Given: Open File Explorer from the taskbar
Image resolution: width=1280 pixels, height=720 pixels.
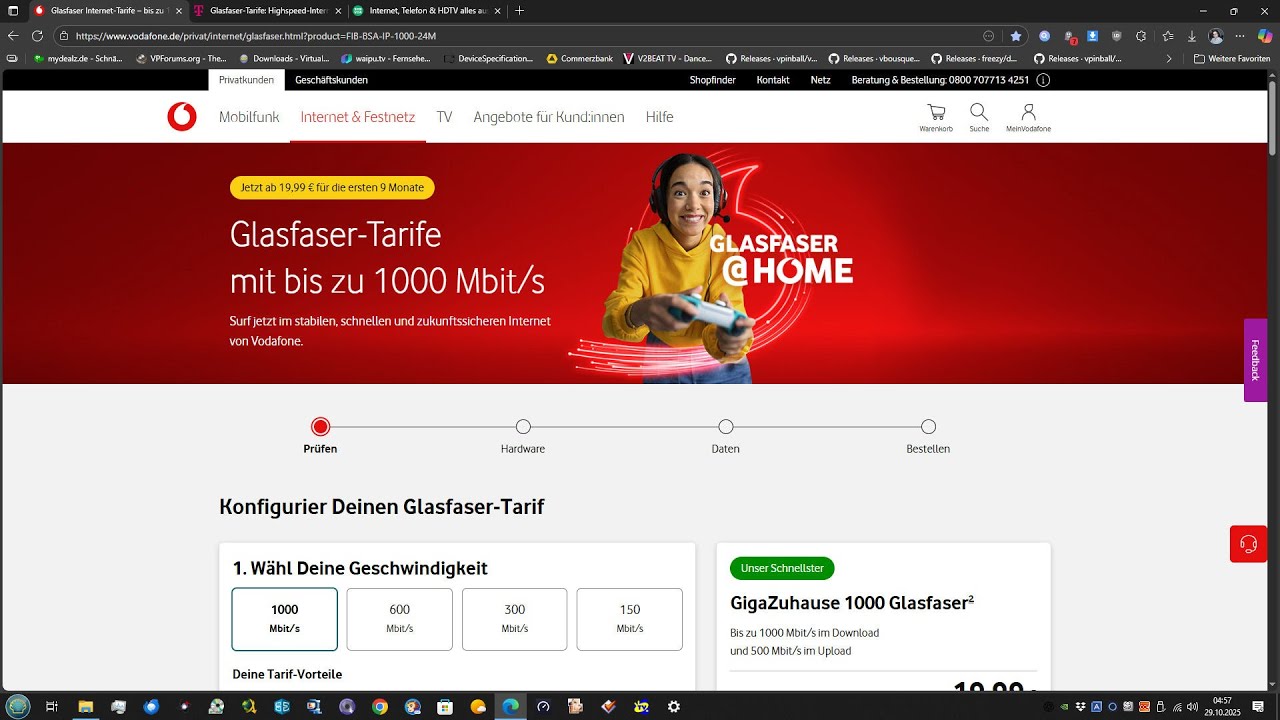Looking at the screenshot, I should tap(86, 706).
